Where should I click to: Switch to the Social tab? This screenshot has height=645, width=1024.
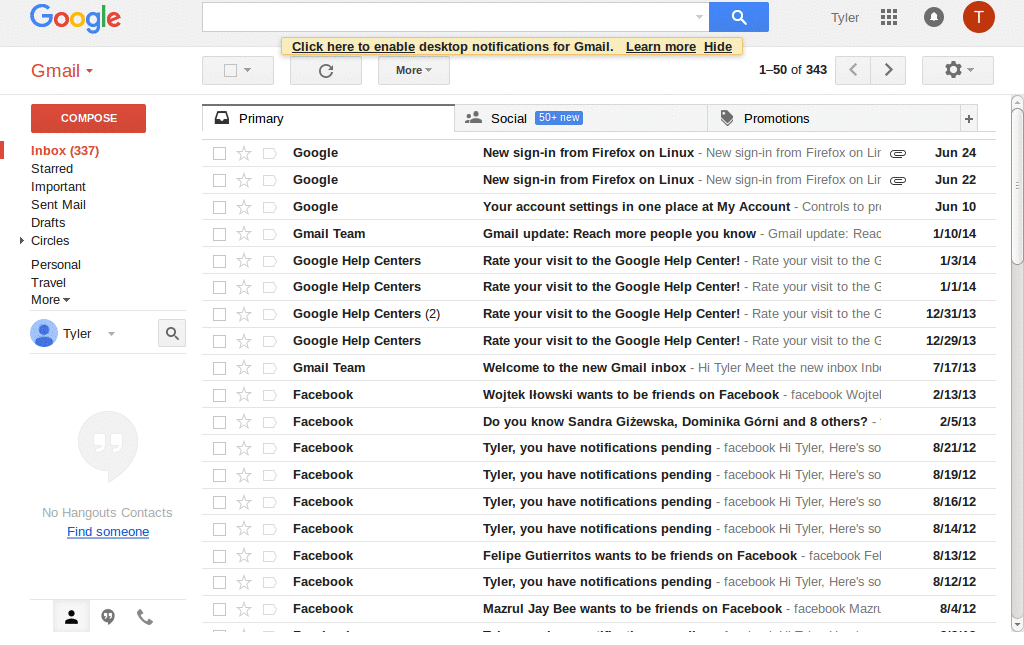pos(581,119)
